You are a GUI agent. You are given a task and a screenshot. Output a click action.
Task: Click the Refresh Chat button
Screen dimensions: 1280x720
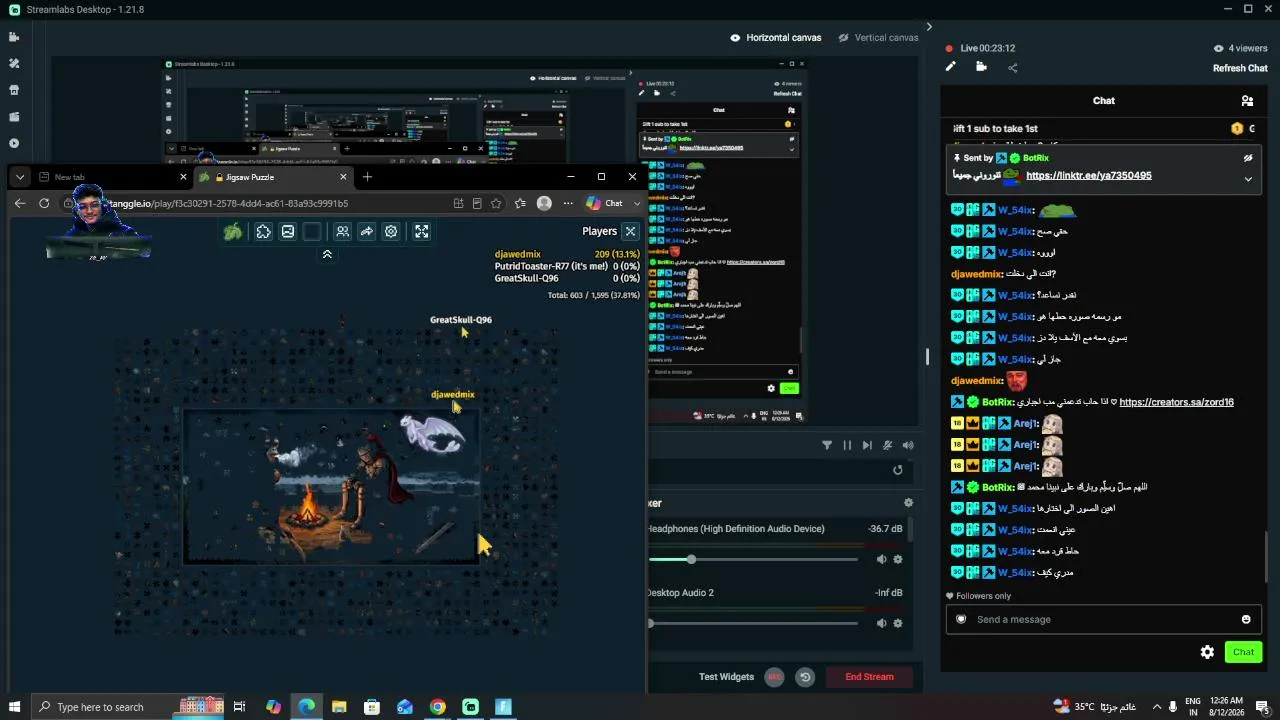[x=1240, y=68]
